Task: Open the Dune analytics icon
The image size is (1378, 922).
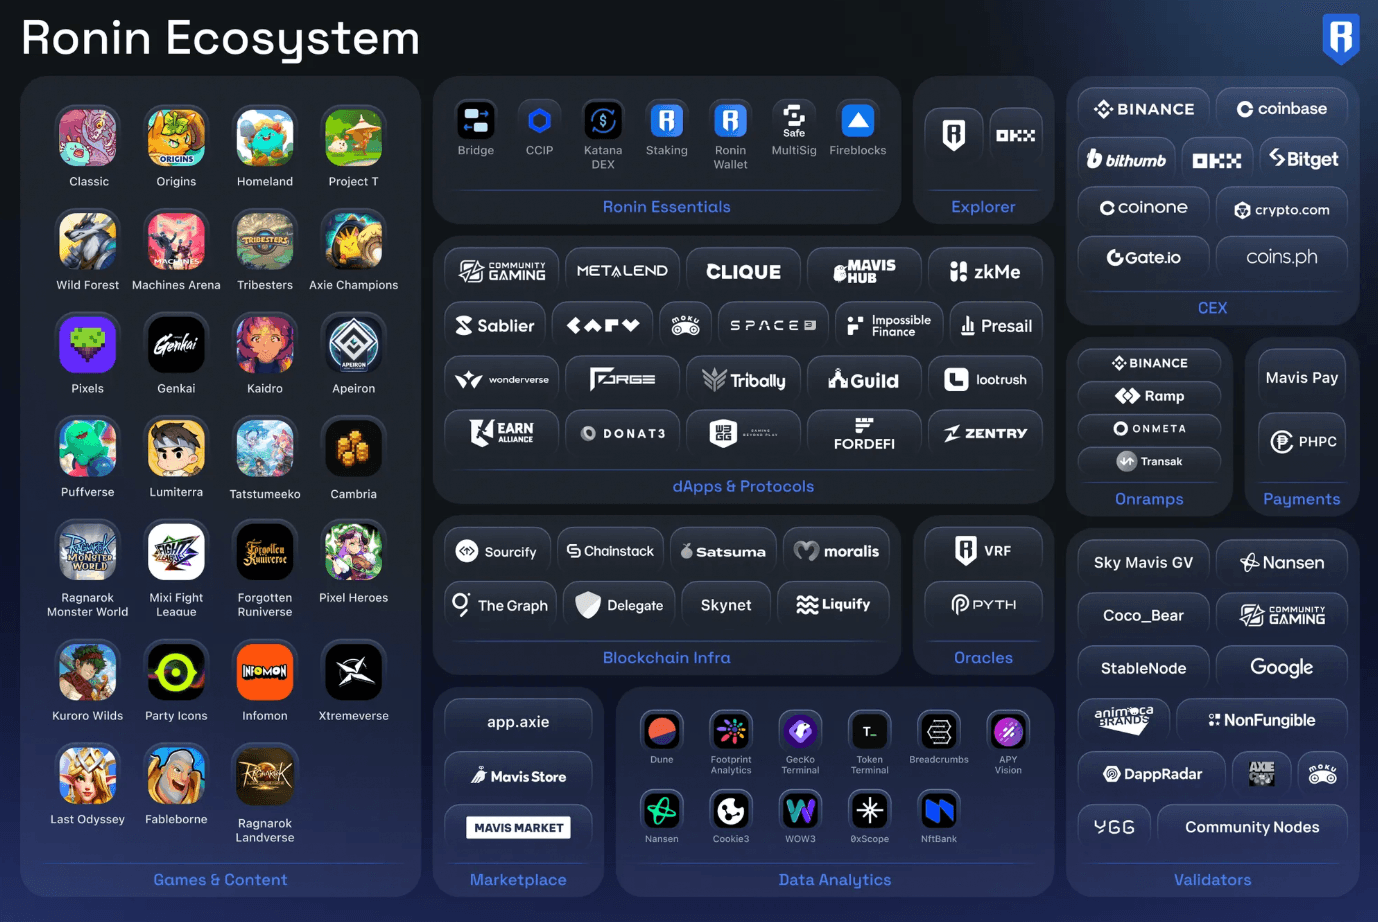Action: click(x=662, y=732)
